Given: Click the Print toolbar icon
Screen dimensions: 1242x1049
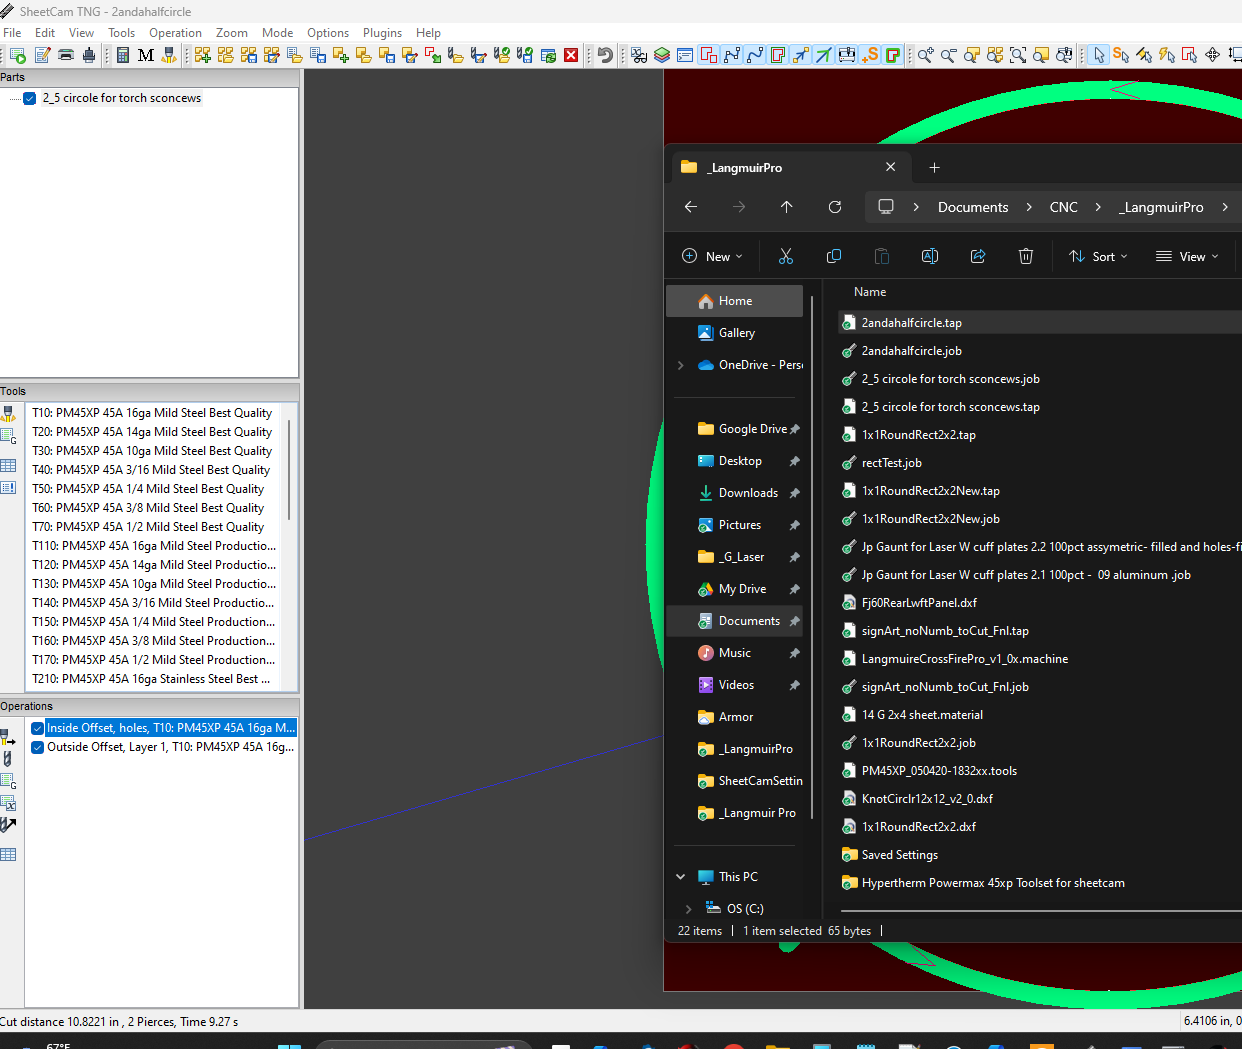Looking at the screenshot, I should (66, 55).
